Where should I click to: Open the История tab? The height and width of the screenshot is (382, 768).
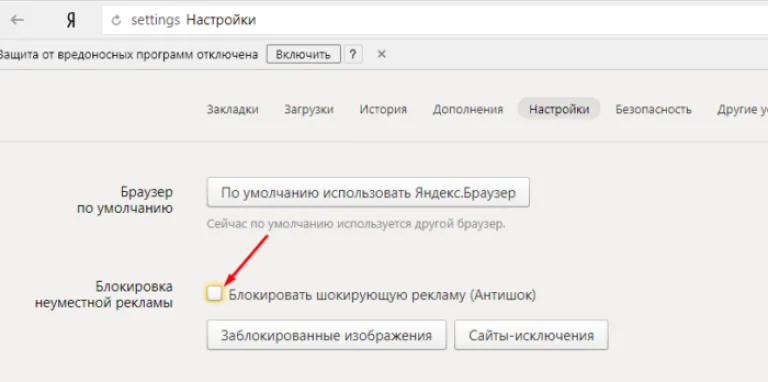click(x=383, y=109)
